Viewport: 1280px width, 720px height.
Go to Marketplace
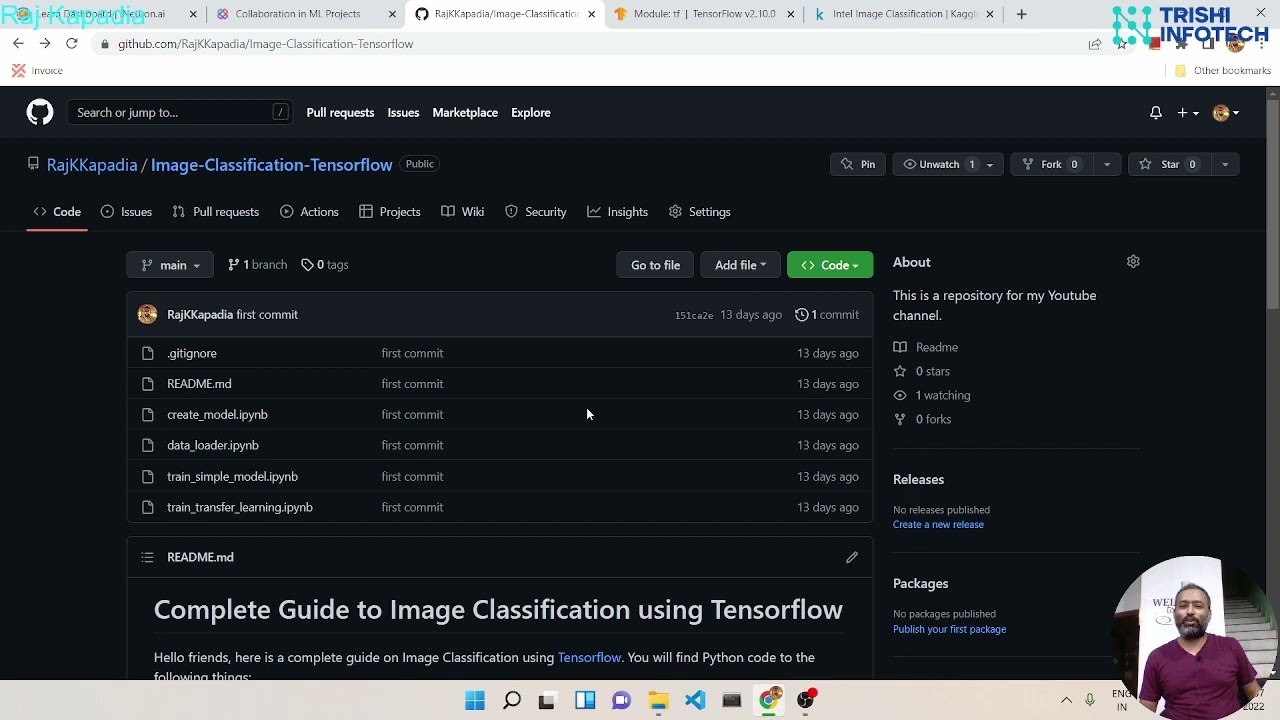465,112
